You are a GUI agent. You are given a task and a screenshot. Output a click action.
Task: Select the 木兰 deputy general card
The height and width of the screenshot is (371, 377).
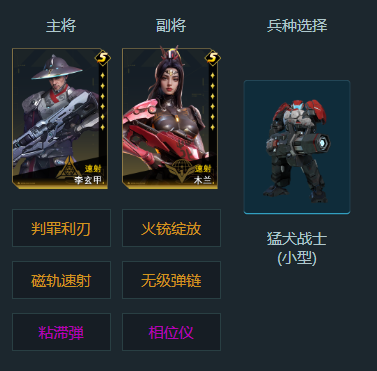[170, 118]
